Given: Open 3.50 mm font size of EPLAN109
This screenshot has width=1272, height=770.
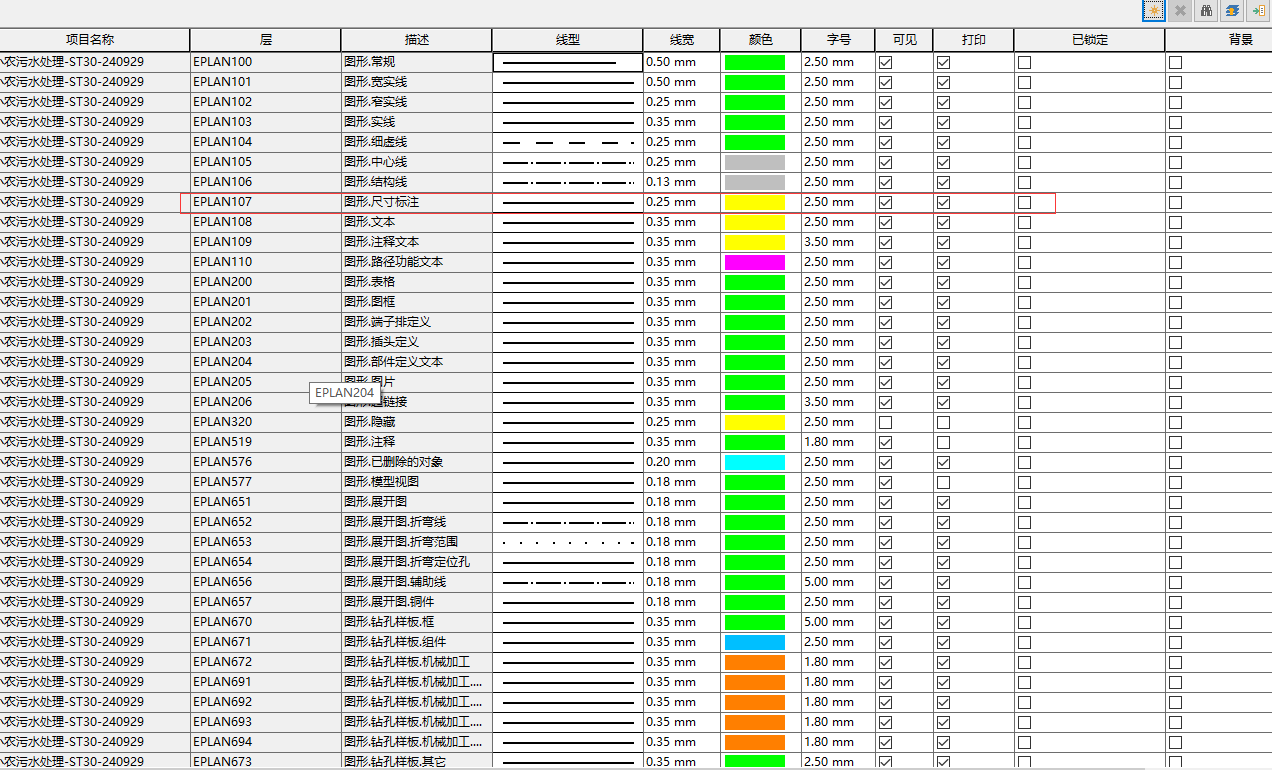Looking at the screenshot, I should click(x=838, y=242).
